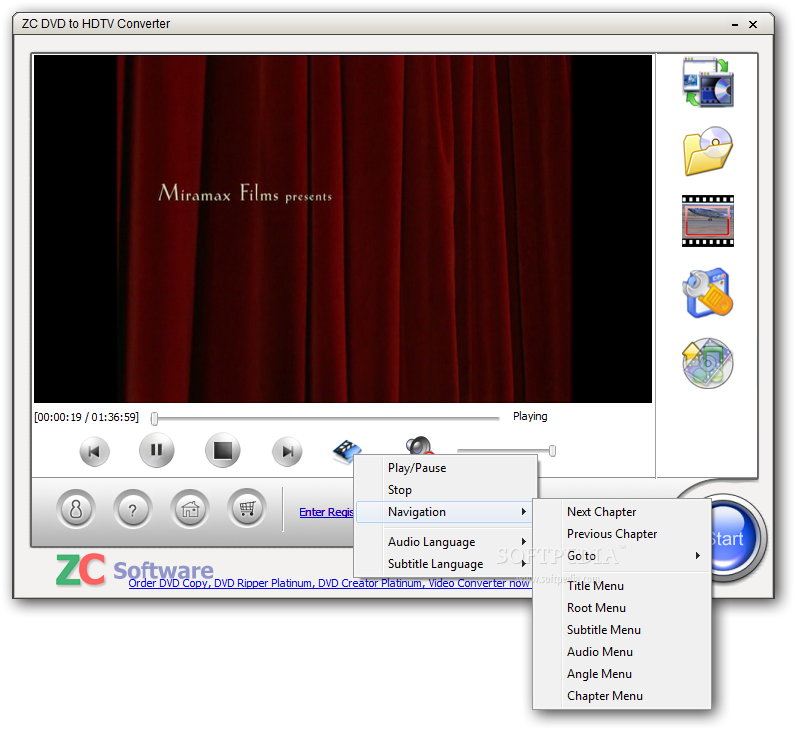Image resolution: width=795 pixels, height=730 pixels.
Task: Select Previous Chapter in the submenu
Action: pos(622,534)
